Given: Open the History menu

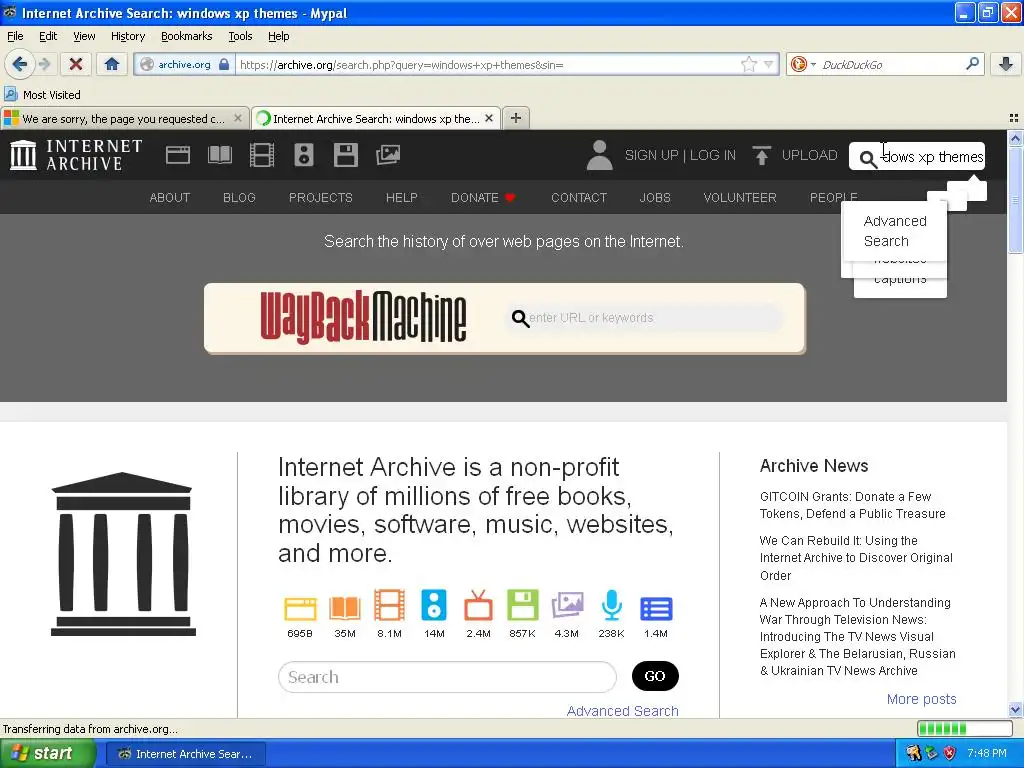Looking at the screenshot, I should coord(127,36).
